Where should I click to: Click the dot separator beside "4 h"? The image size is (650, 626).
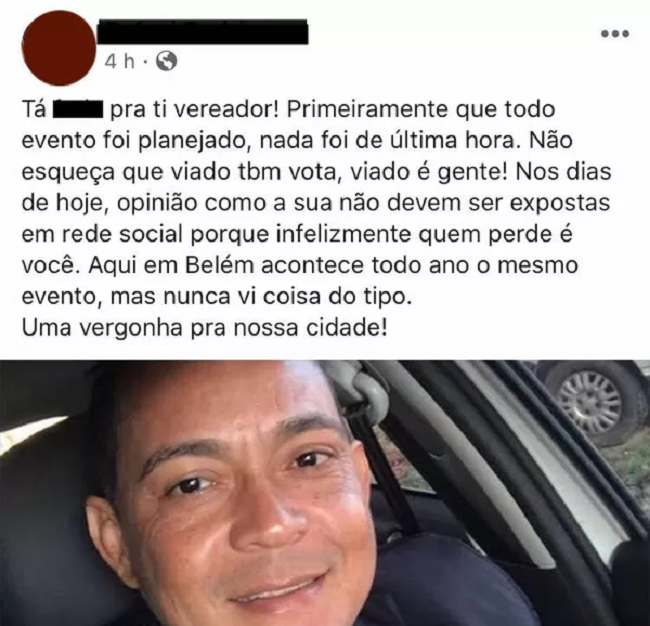point(145,63)
